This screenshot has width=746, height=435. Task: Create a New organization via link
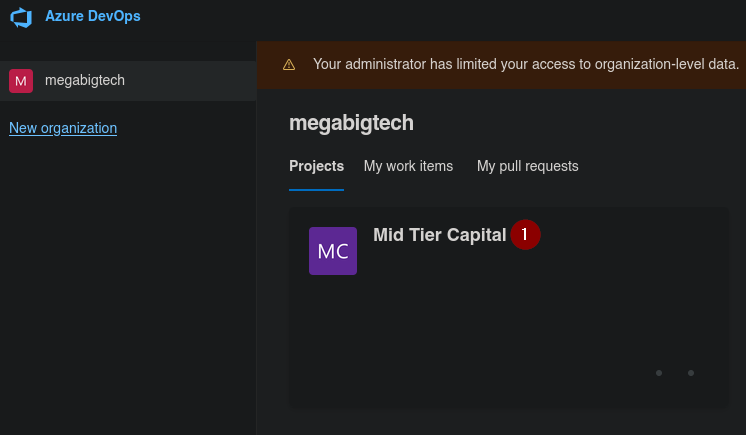tap(63, 128)
